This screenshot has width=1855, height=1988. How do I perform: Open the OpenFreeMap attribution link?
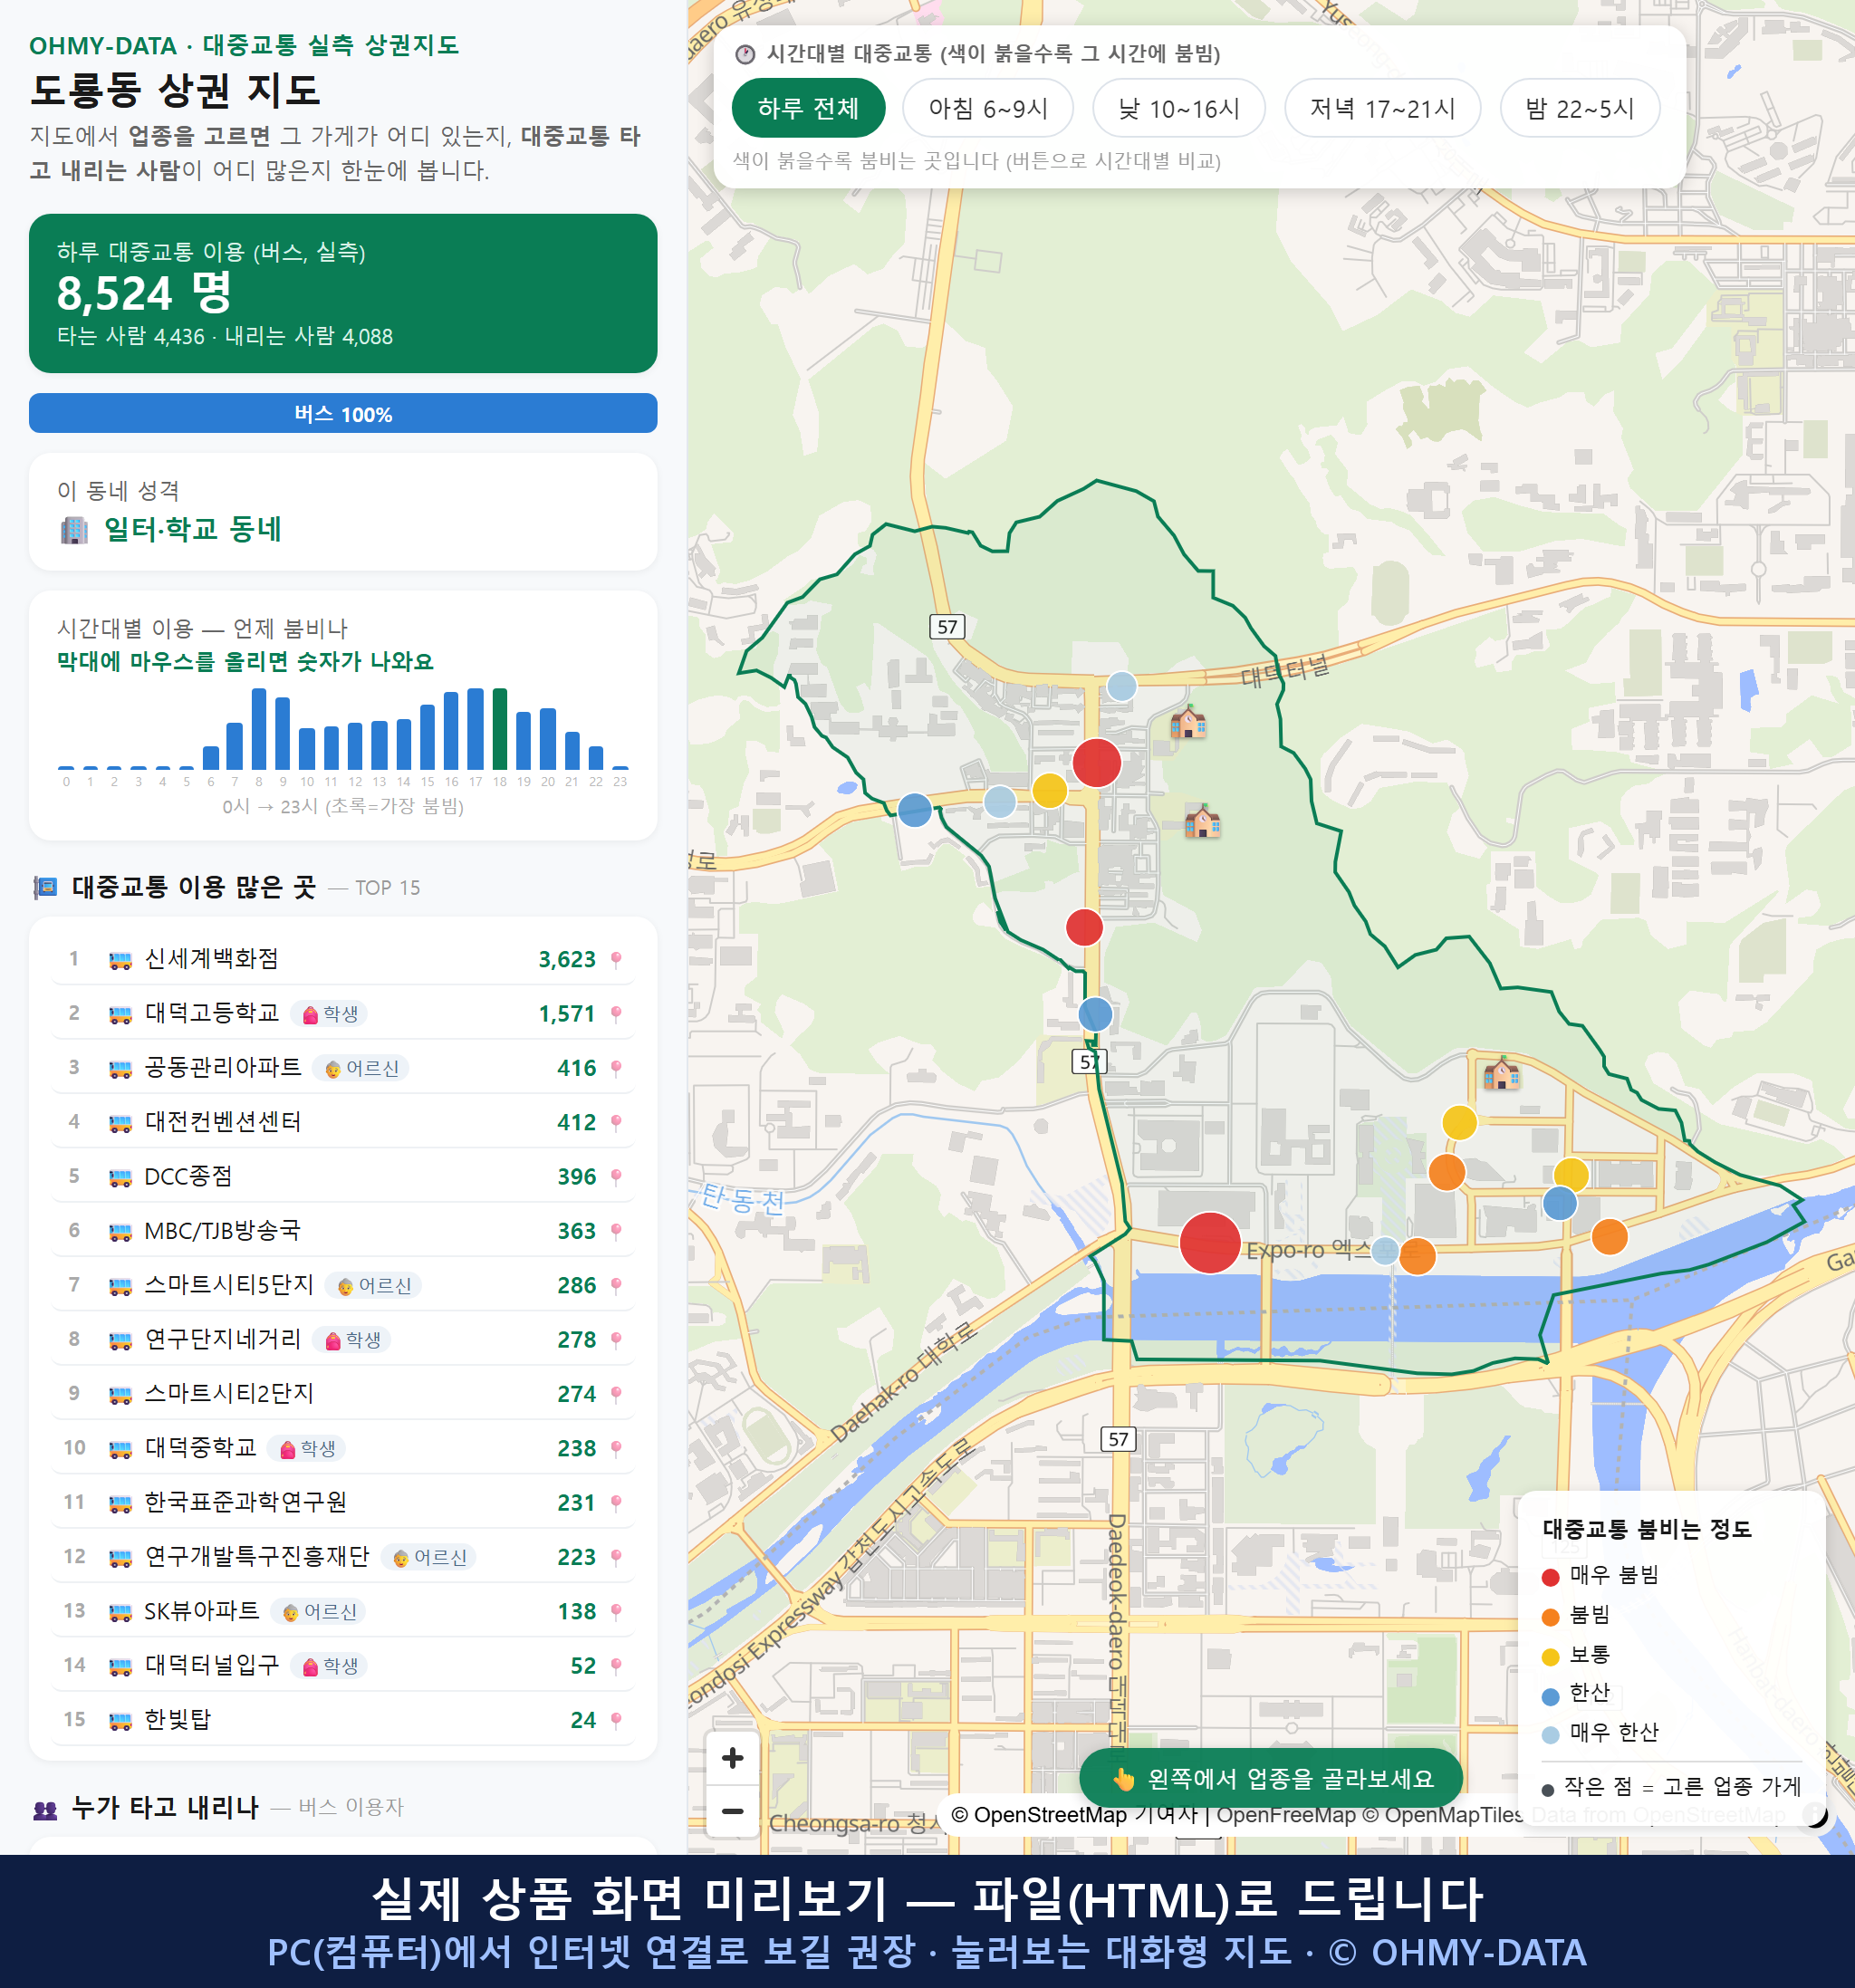(x=1285, y=1814)
